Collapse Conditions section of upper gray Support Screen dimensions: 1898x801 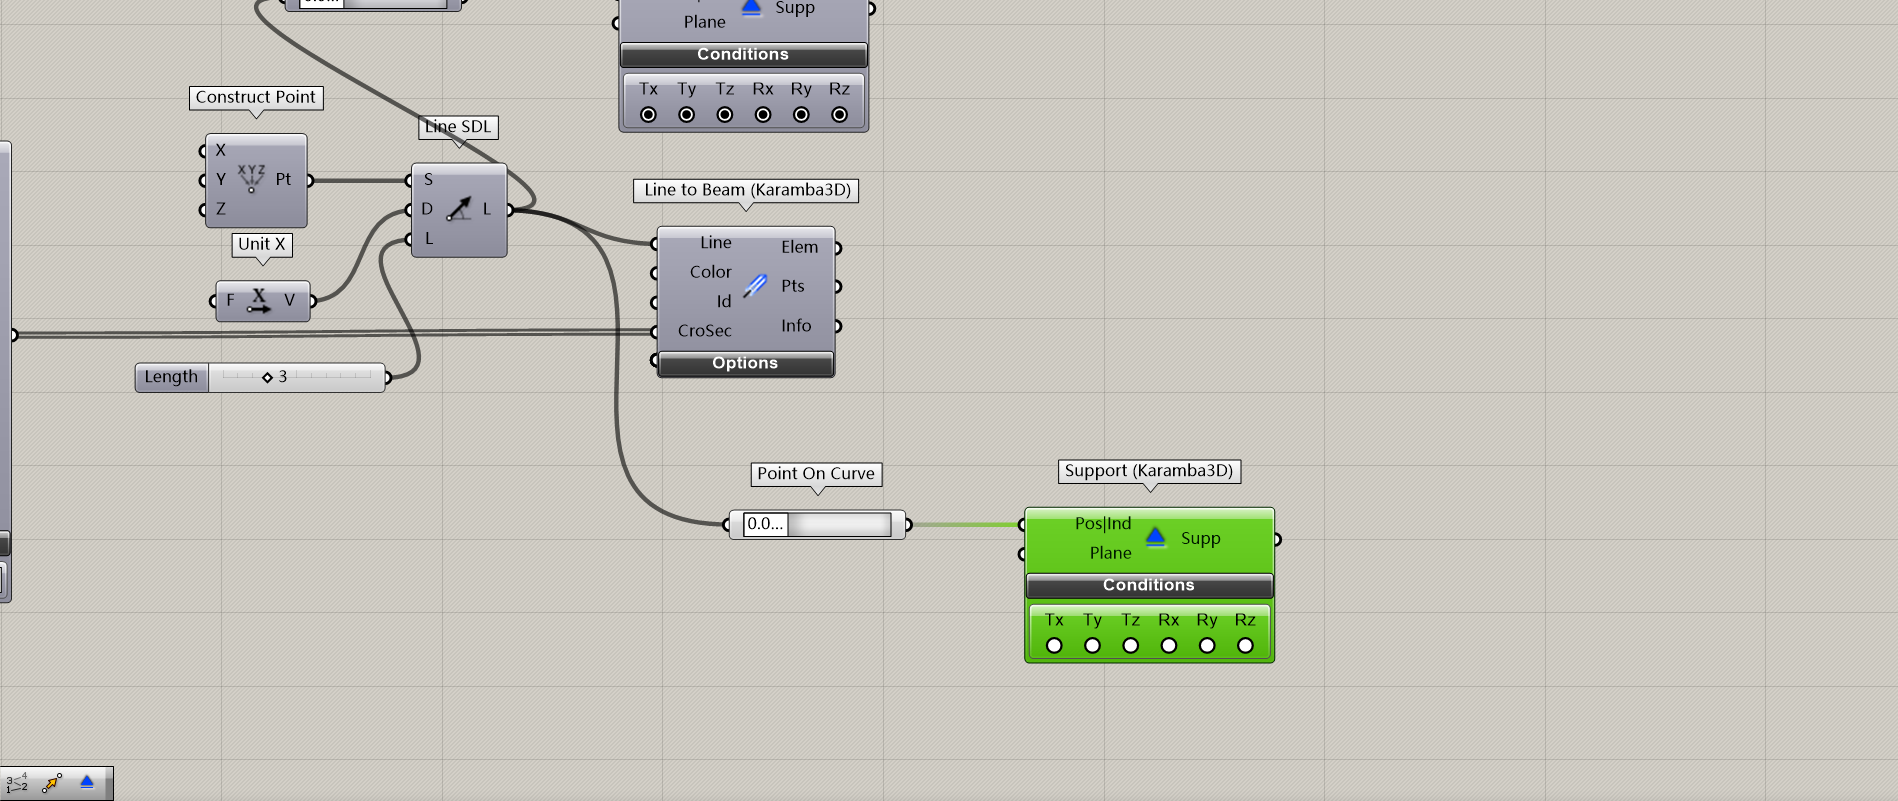pos(743,55)
